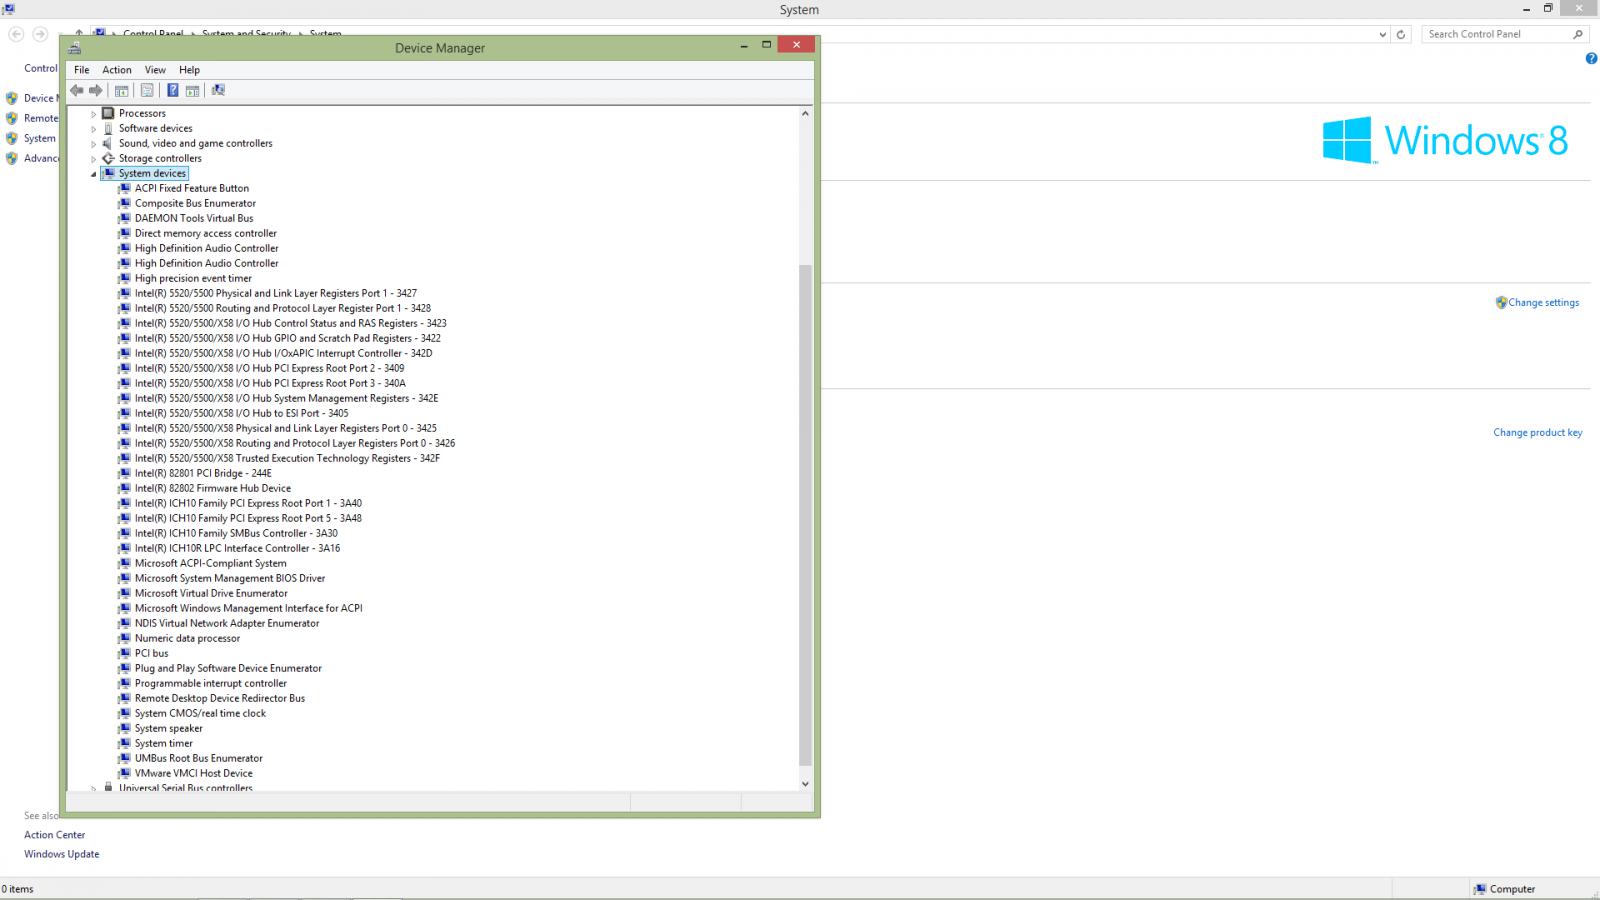Select System CMOS/real time clock

(x=200, y=713)
